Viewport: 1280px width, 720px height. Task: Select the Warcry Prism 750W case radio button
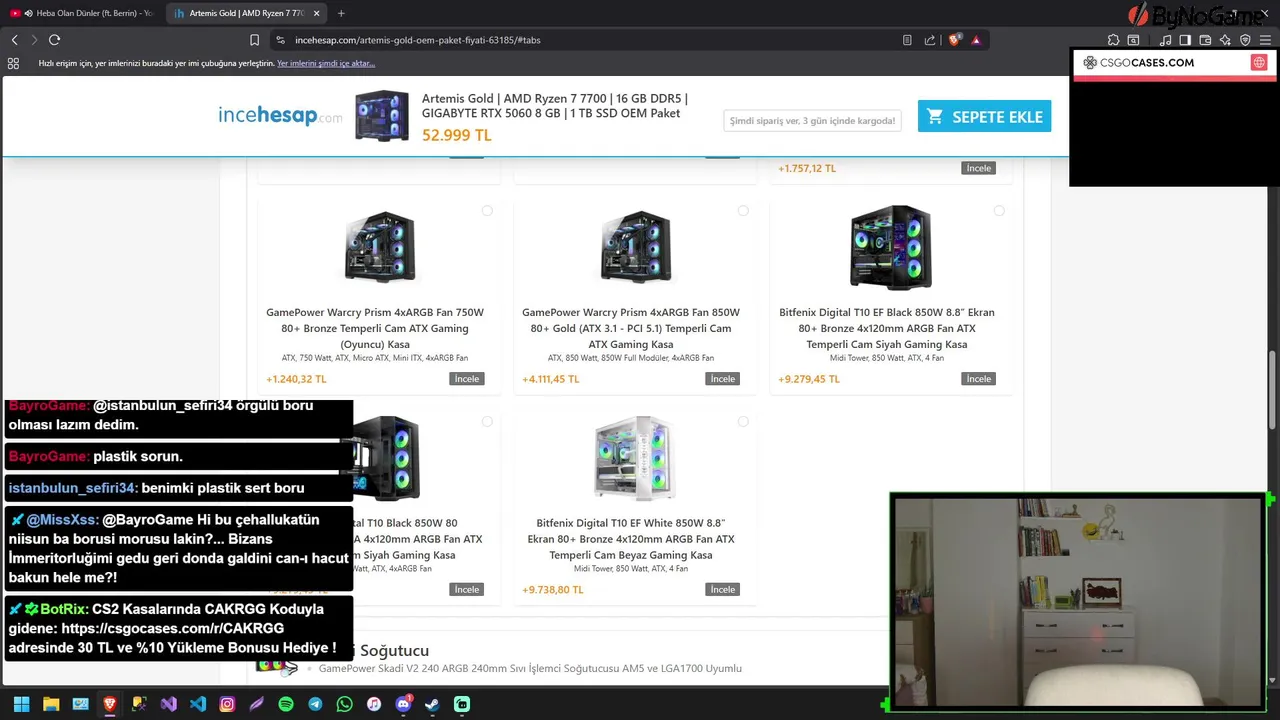487,211
